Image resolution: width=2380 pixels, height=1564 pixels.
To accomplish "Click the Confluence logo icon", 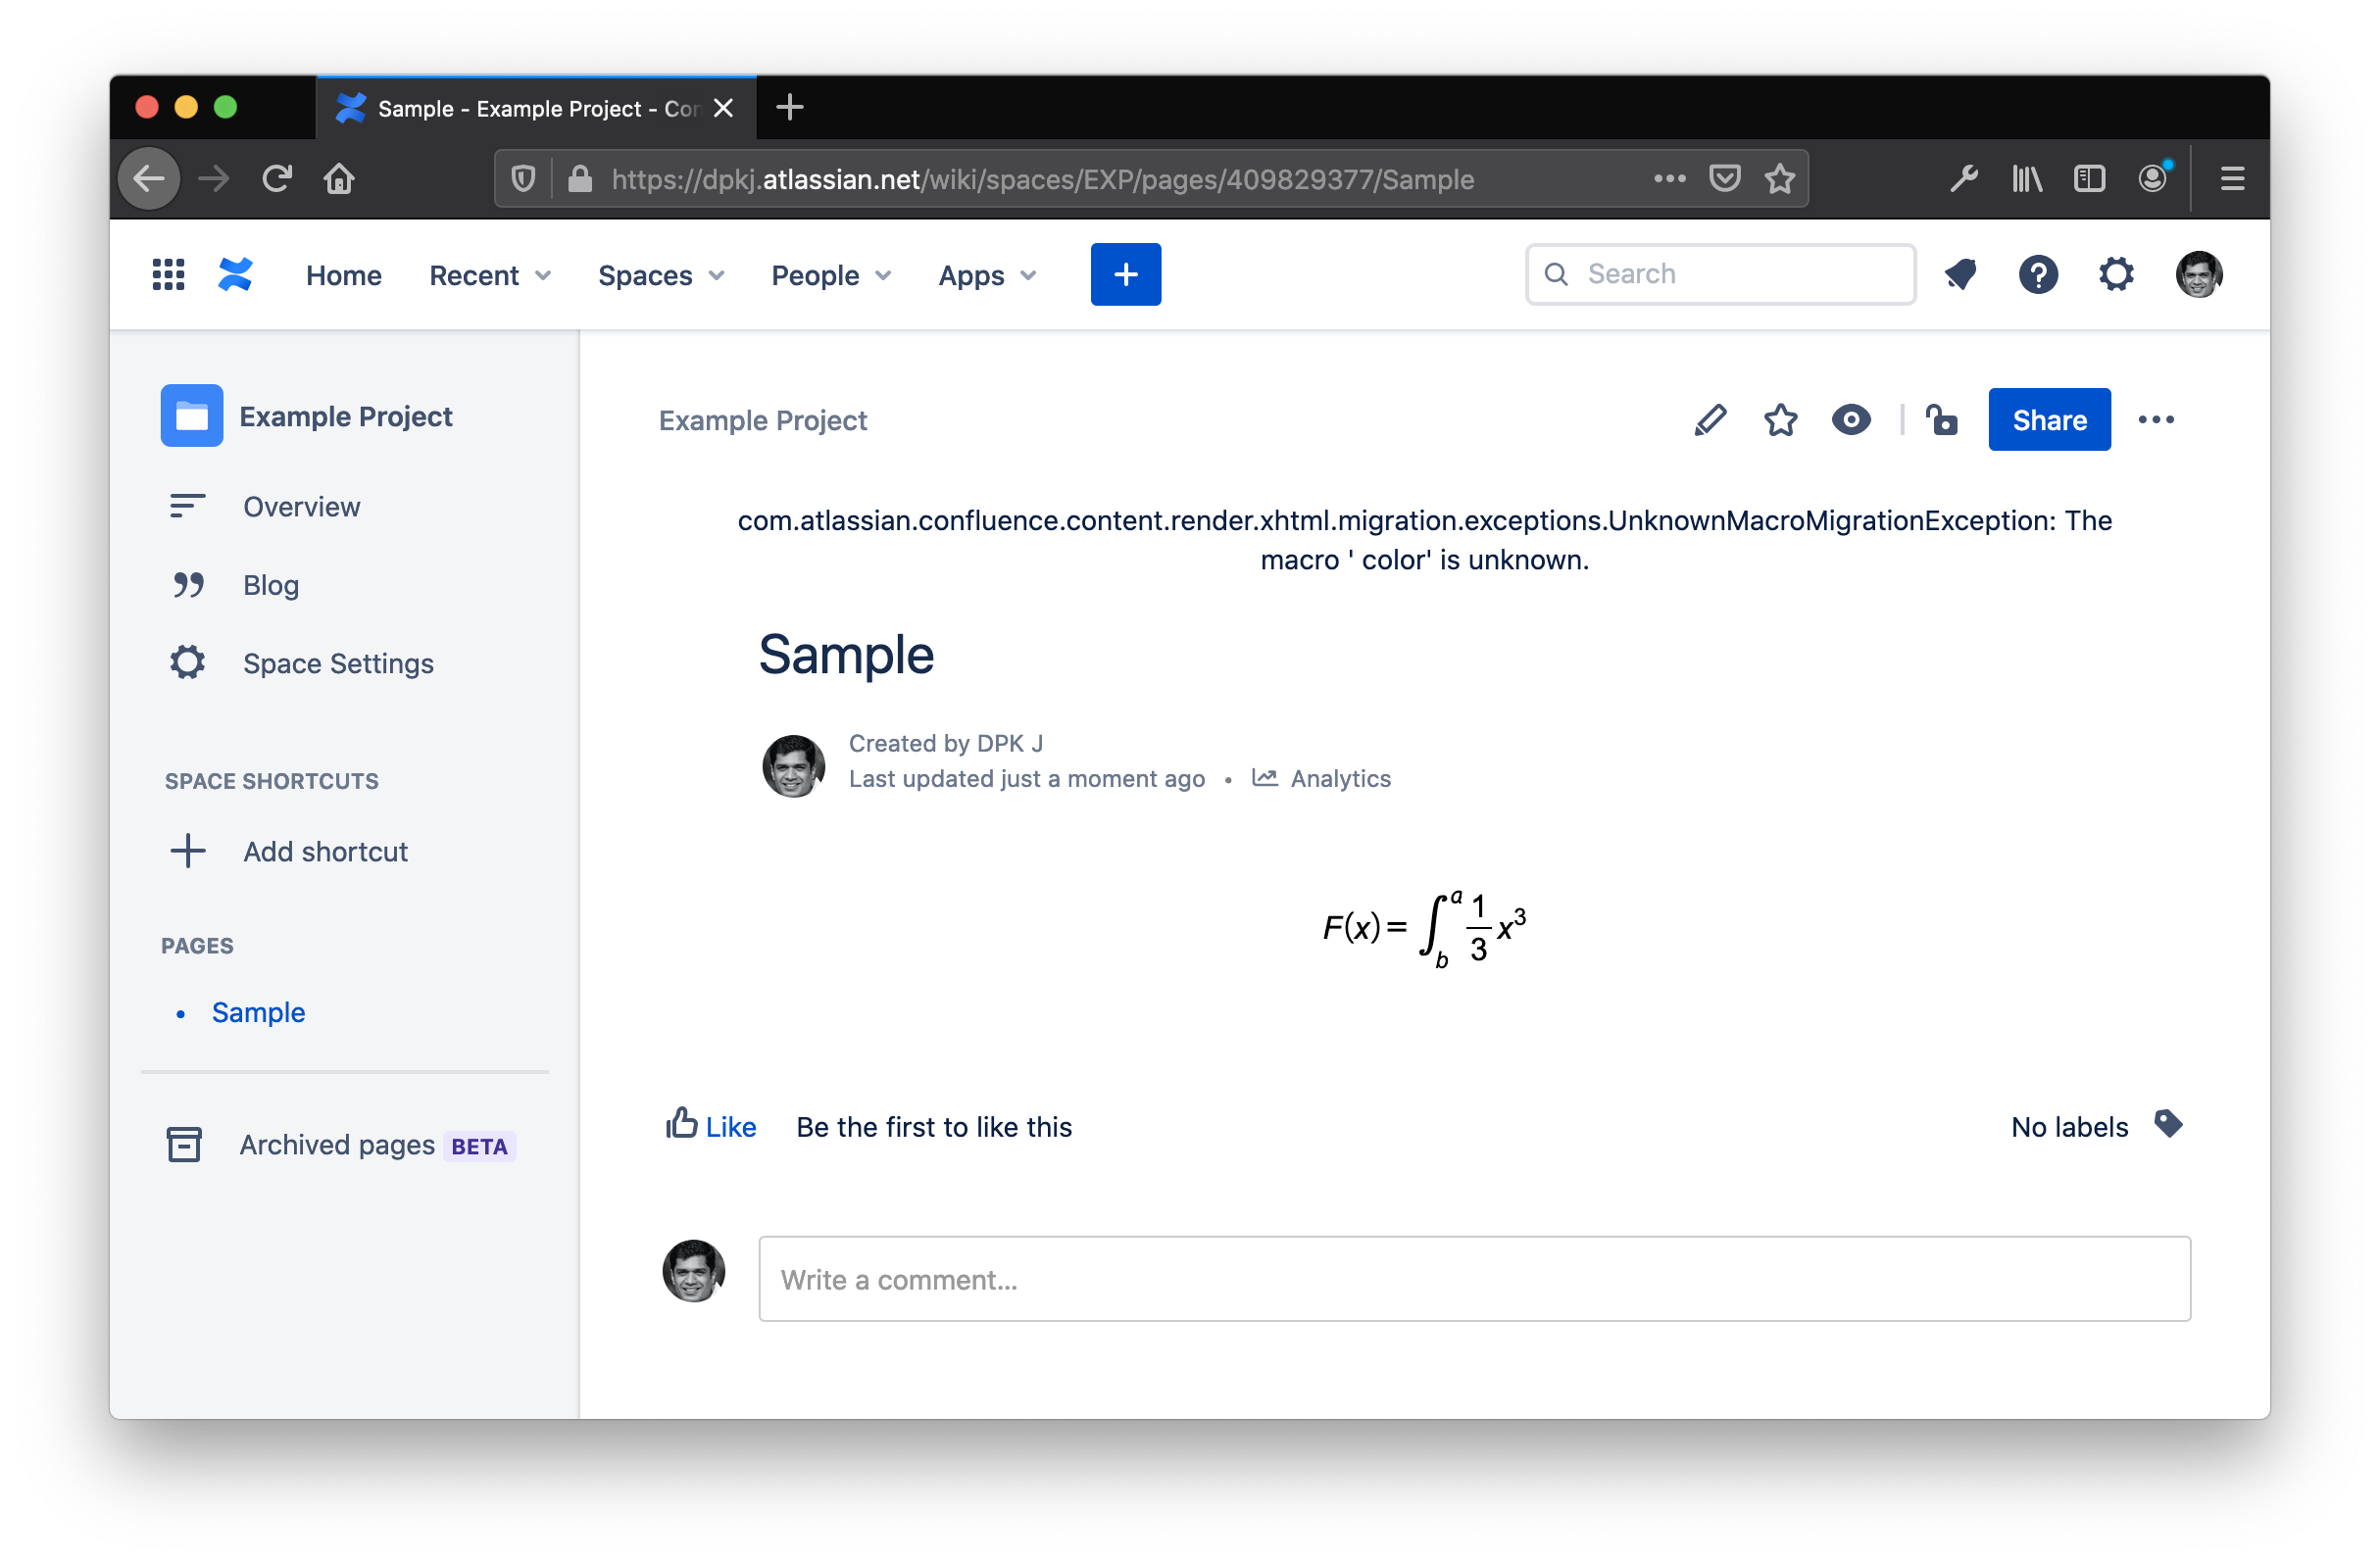I will coord(236,274).
